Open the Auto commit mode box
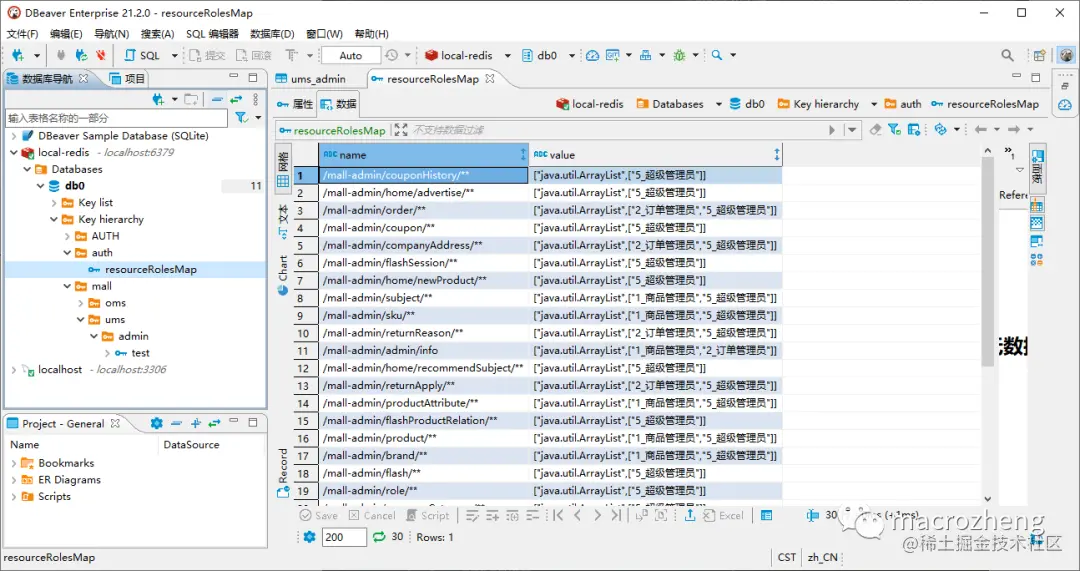1080x571 pixels. pos(351,55)
